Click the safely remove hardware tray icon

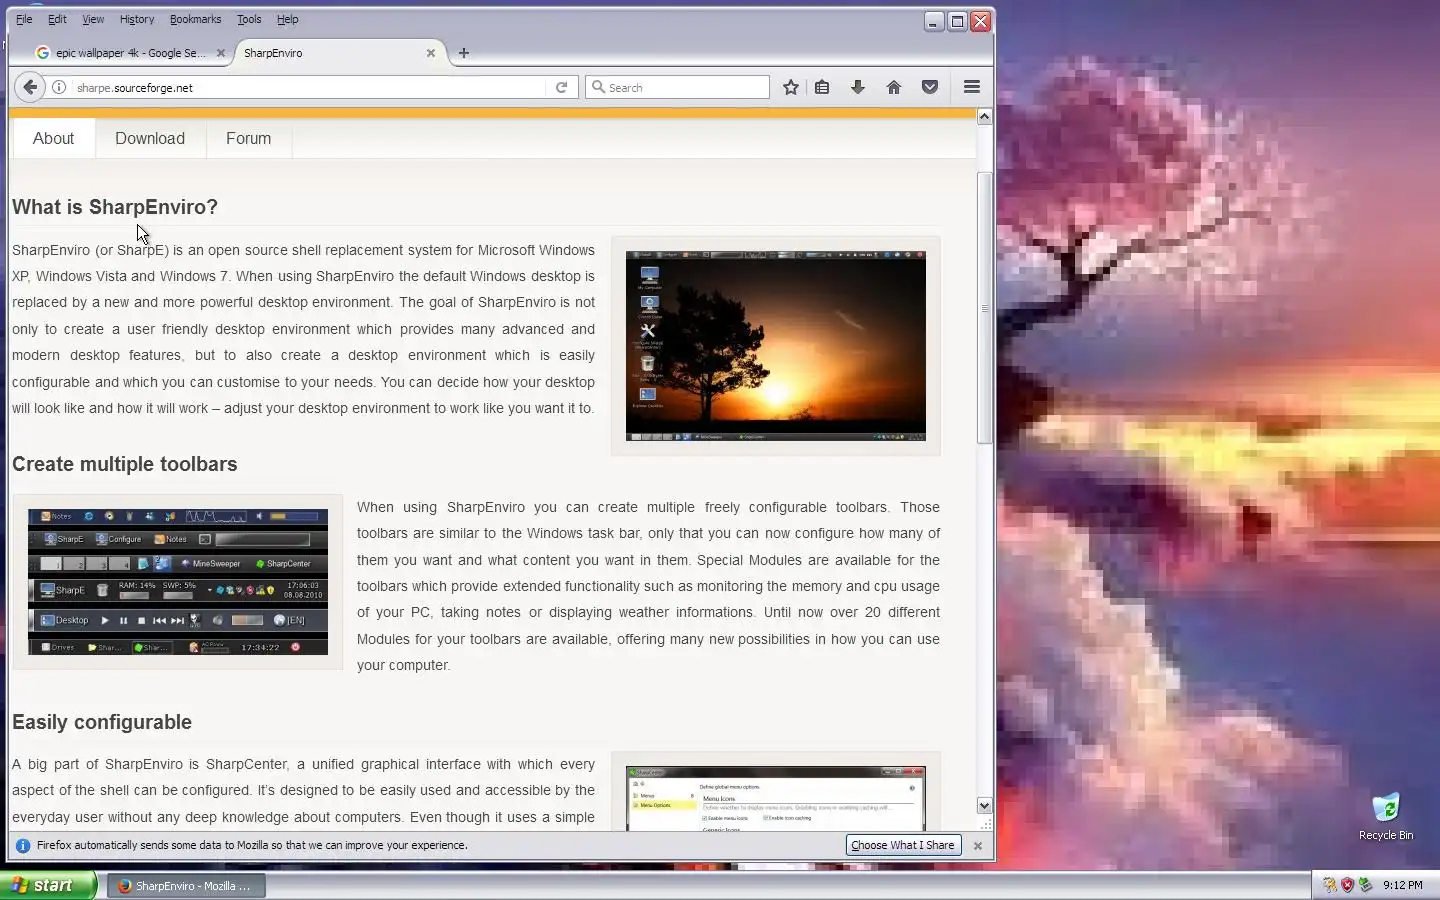(1365, 885)
